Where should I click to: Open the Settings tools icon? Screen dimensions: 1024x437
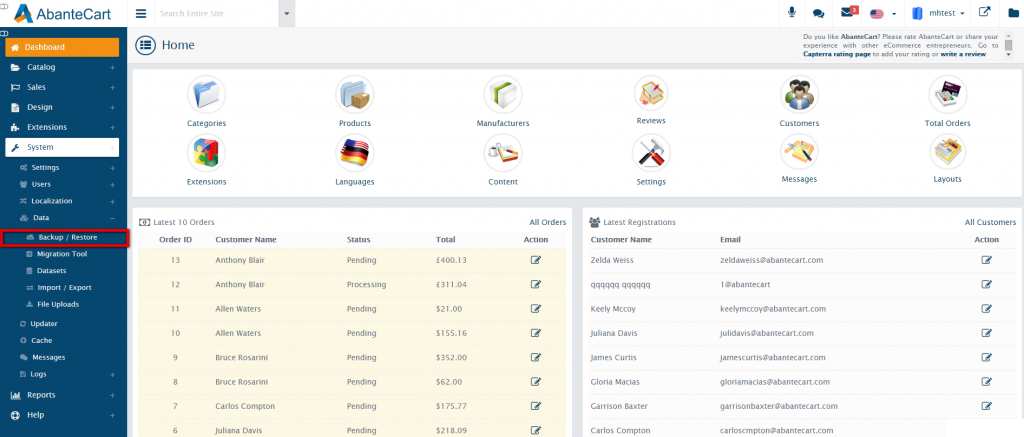[x=651, y=154]
